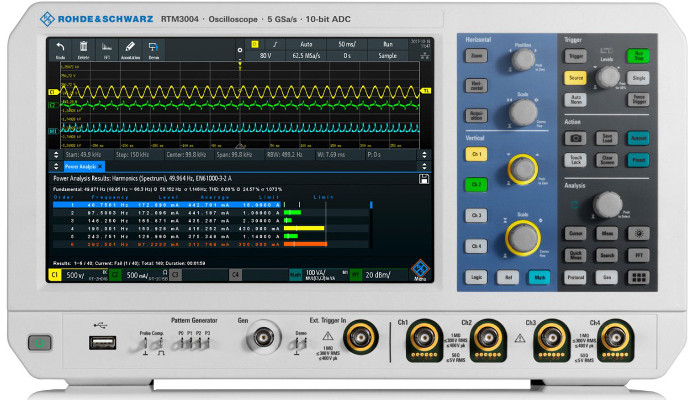Select the Power Analysis tab
The width and height of the screenshot is (700, 400).
[x=82, y=166]
